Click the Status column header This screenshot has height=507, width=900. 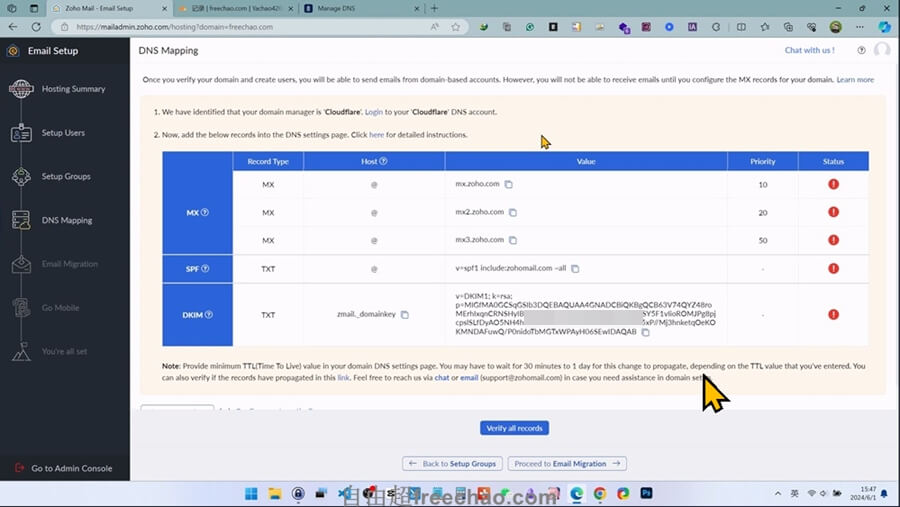pyautogui.click(x=833, y=161)
